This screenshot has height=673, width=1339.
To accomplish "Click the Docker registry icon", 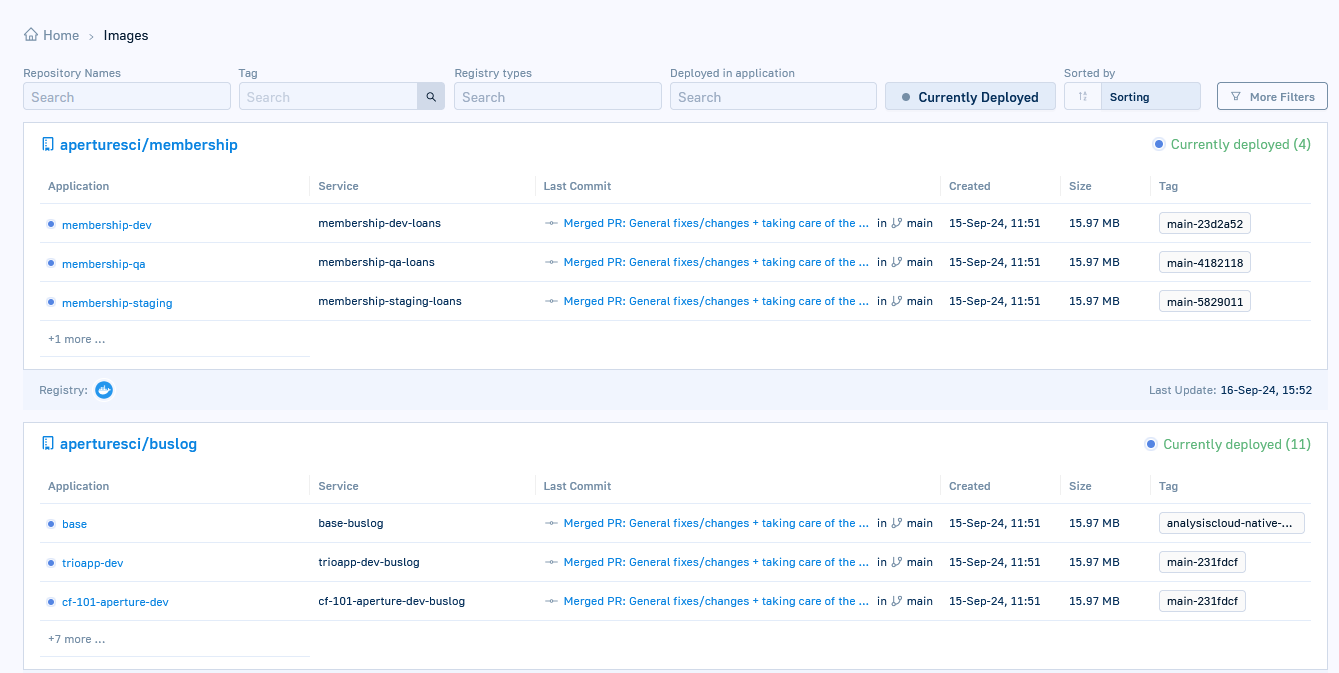I will point(104,390).
